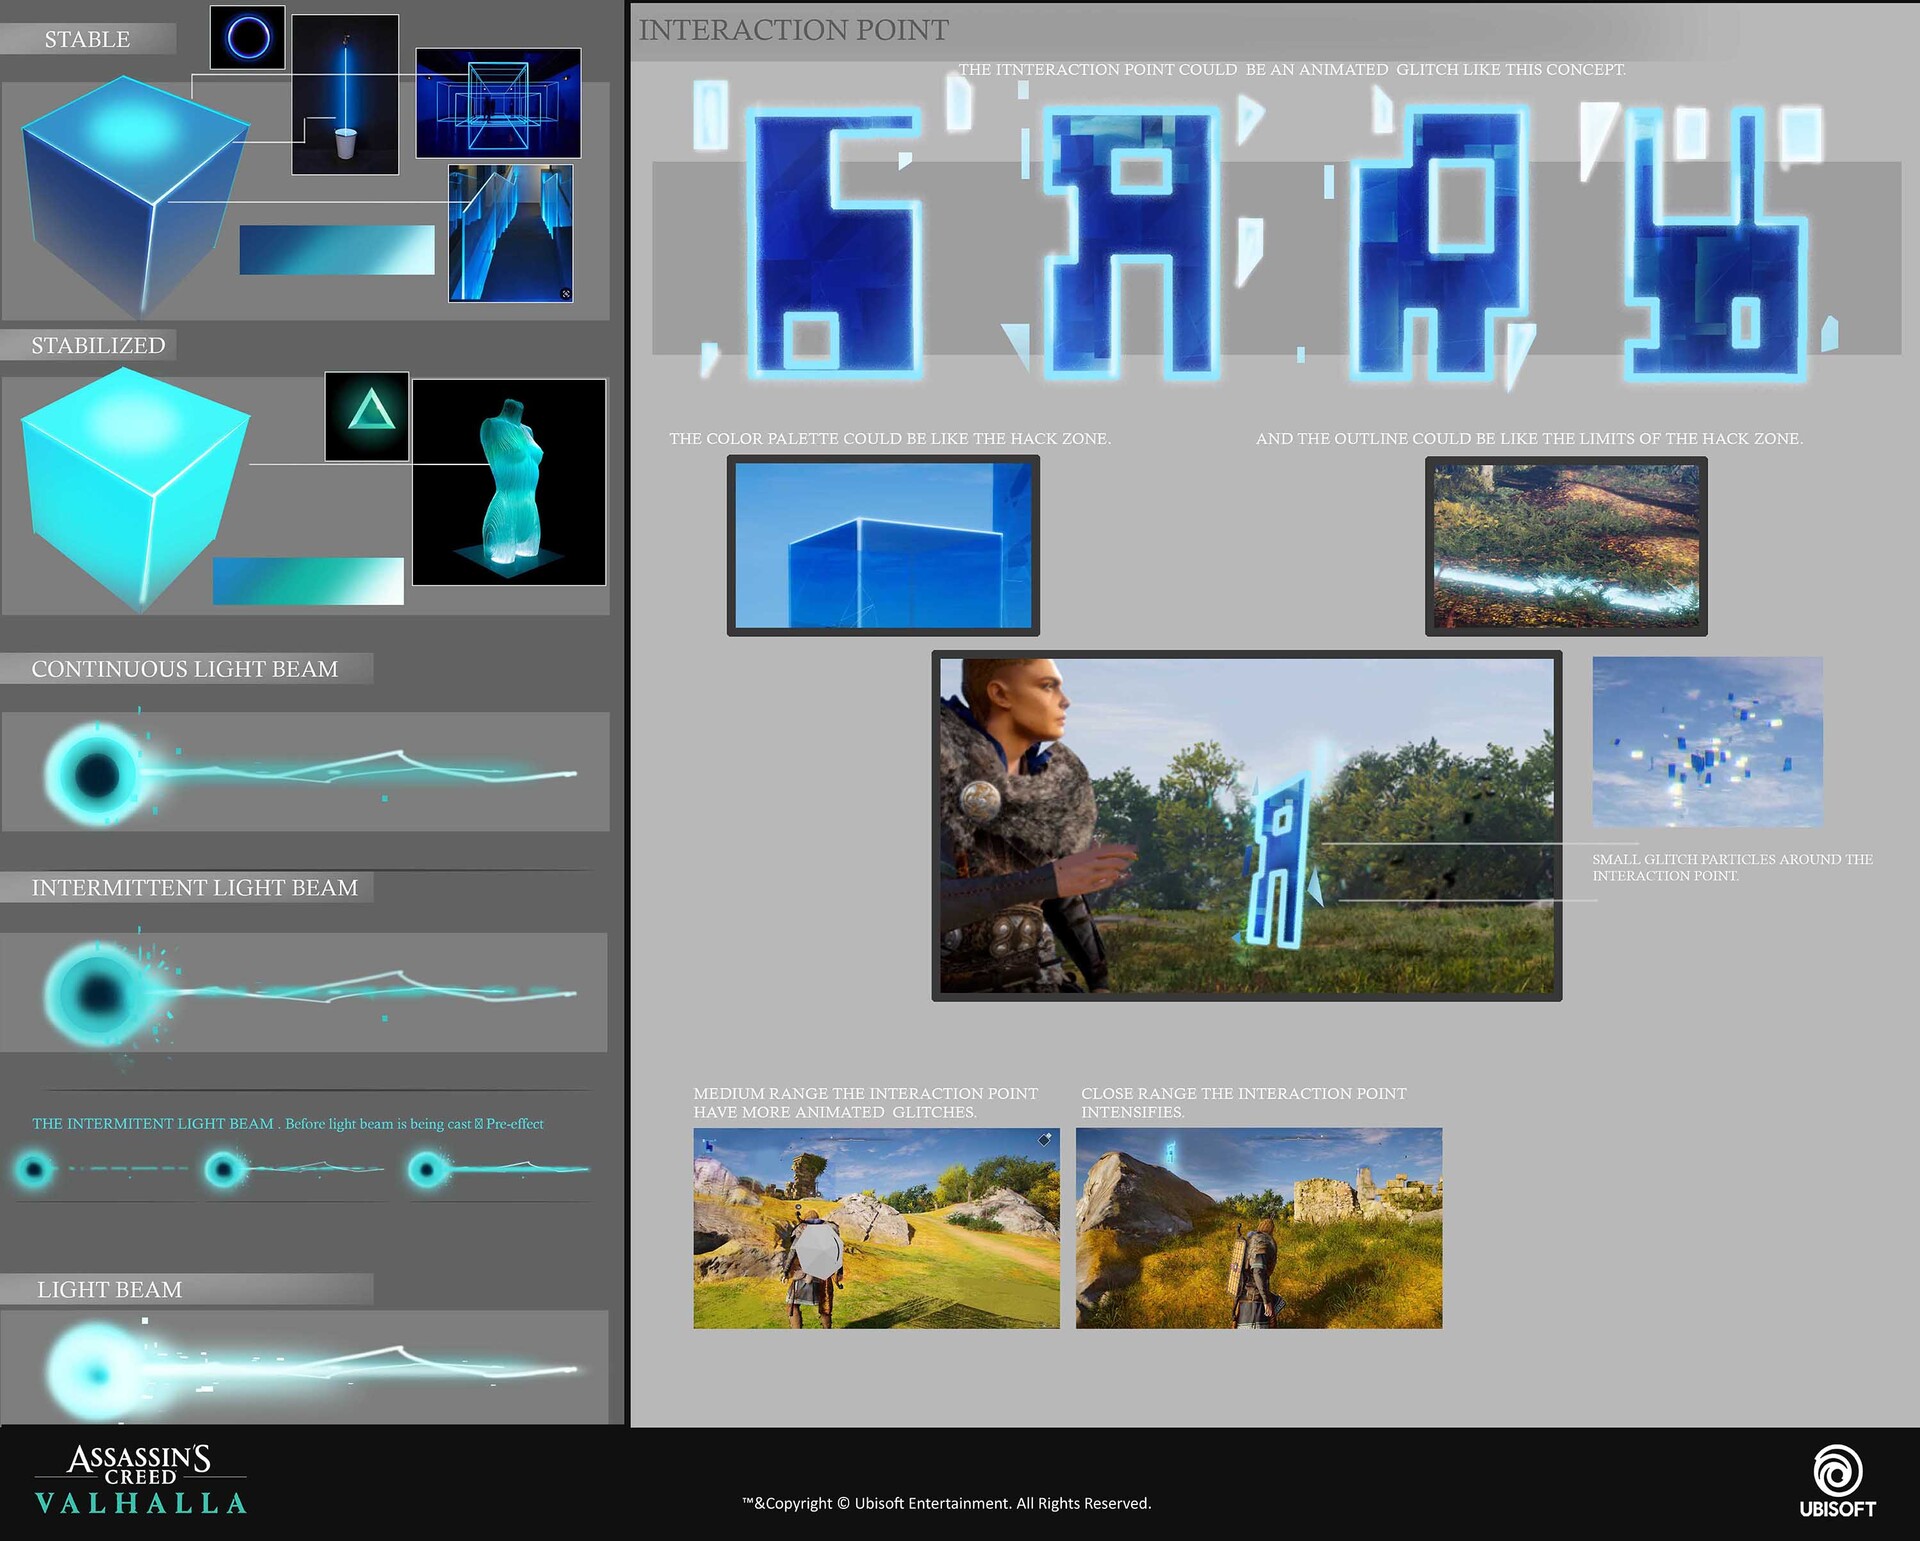
Task: Click the "MEDIUM RANGE THE INTERACTION POINT" caption
Action: click(866, 1103)
